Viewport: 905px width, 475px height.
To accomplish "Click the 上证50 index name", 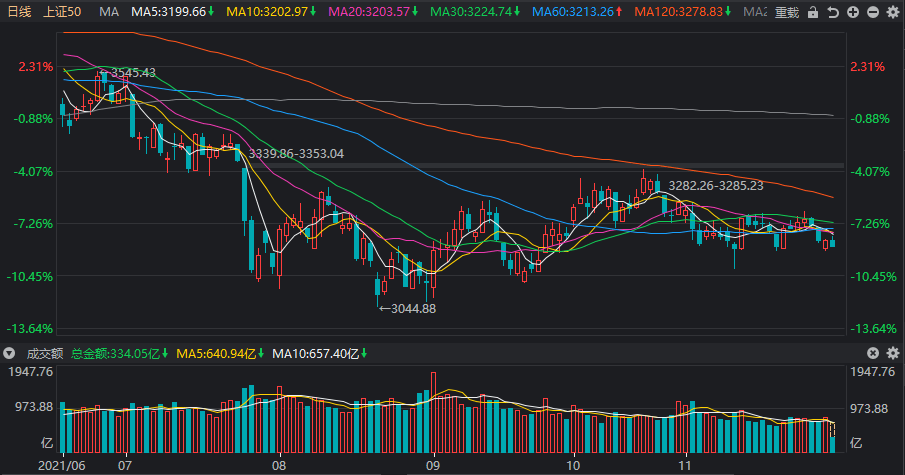I will tap(62, 12).
